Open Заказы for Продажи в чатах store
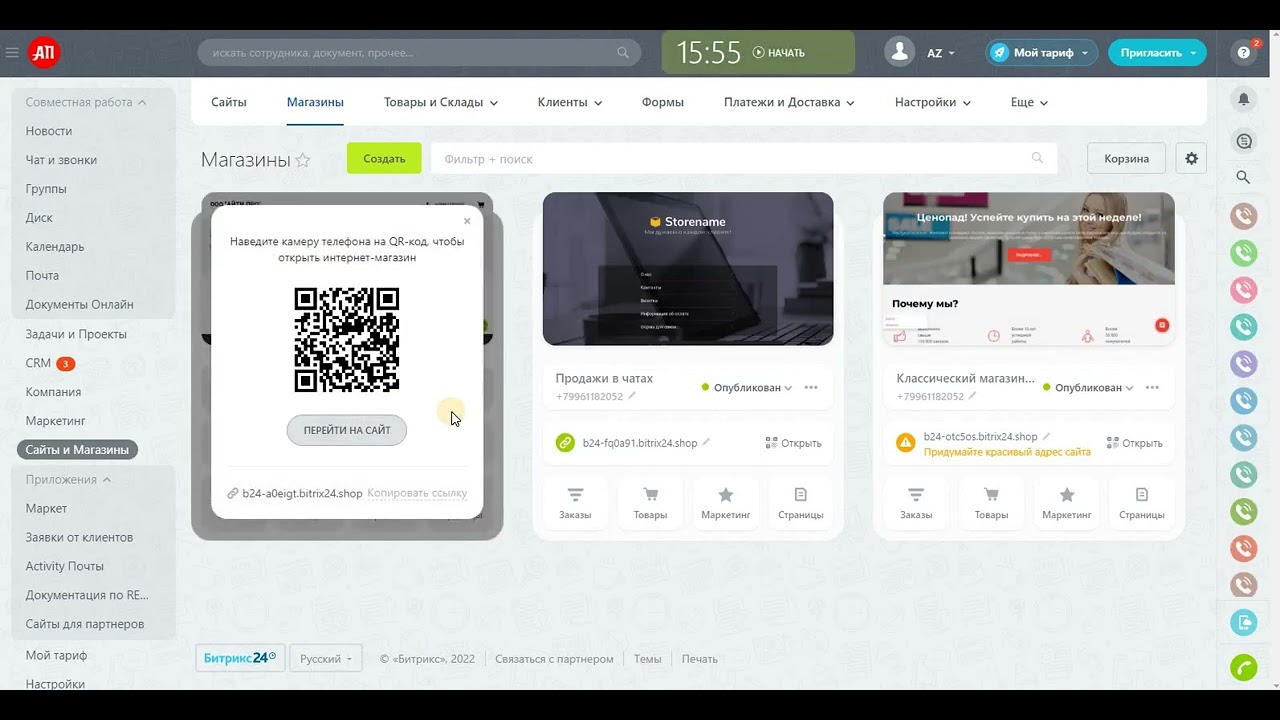Image resolution: width=1280 pixels, height=720 pixels. 575,503
